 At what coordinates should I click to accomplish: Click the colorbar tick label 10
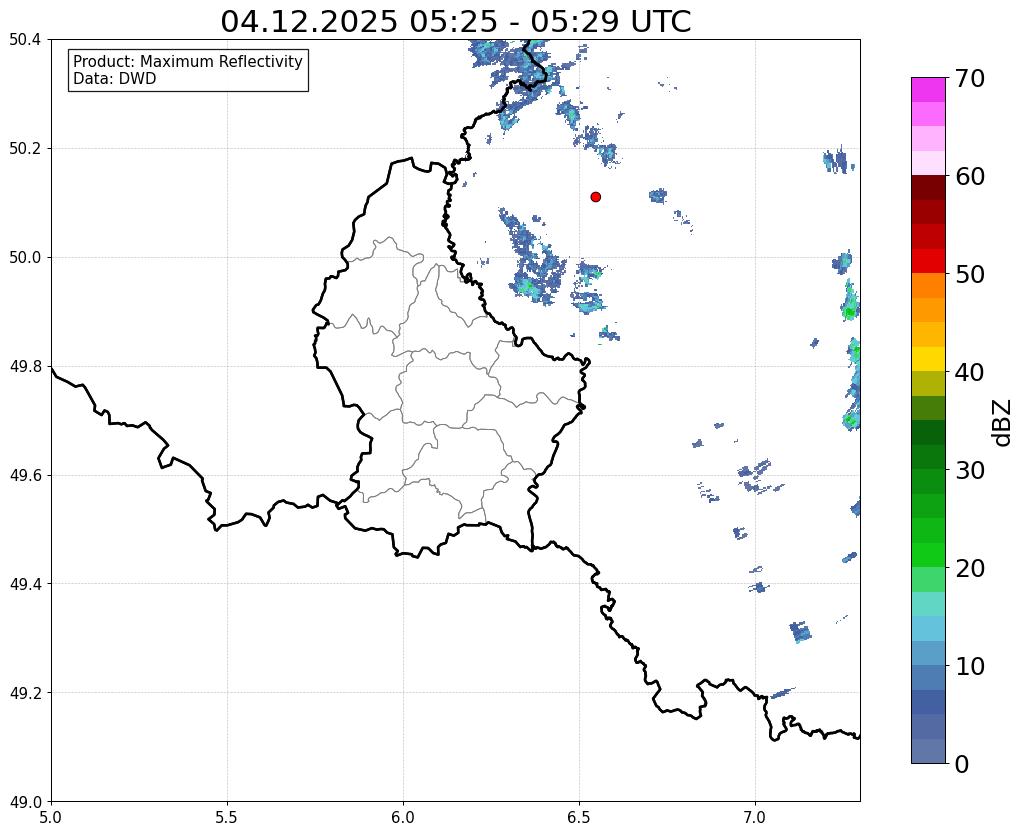(x=969, y=666)
